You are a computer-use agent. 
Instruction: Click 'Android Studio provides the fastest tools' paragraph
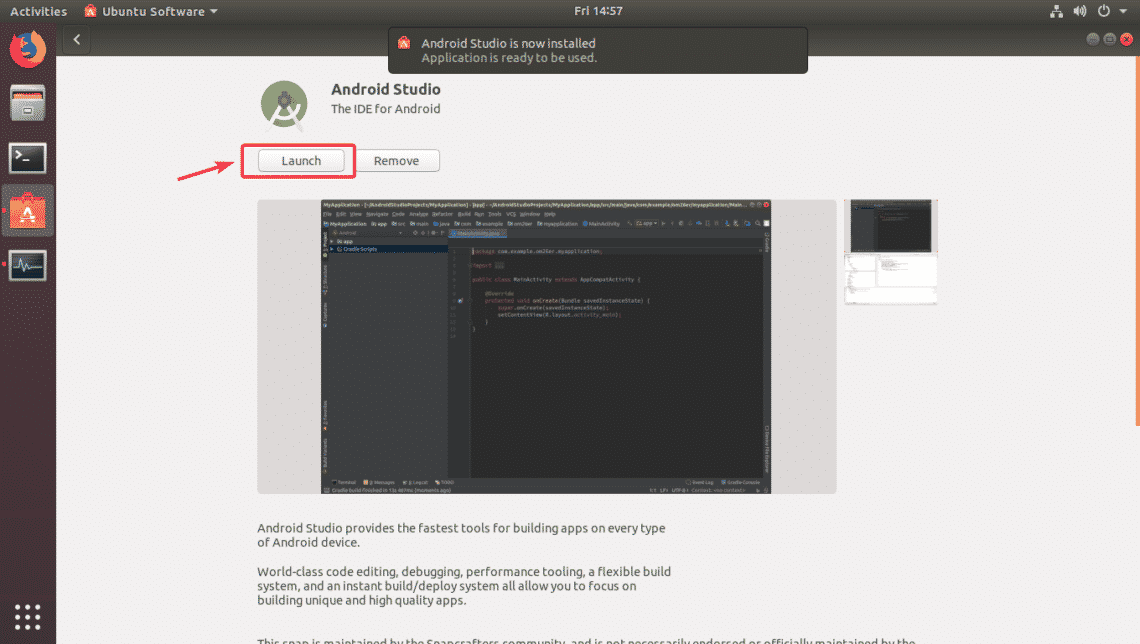(461, 535)
